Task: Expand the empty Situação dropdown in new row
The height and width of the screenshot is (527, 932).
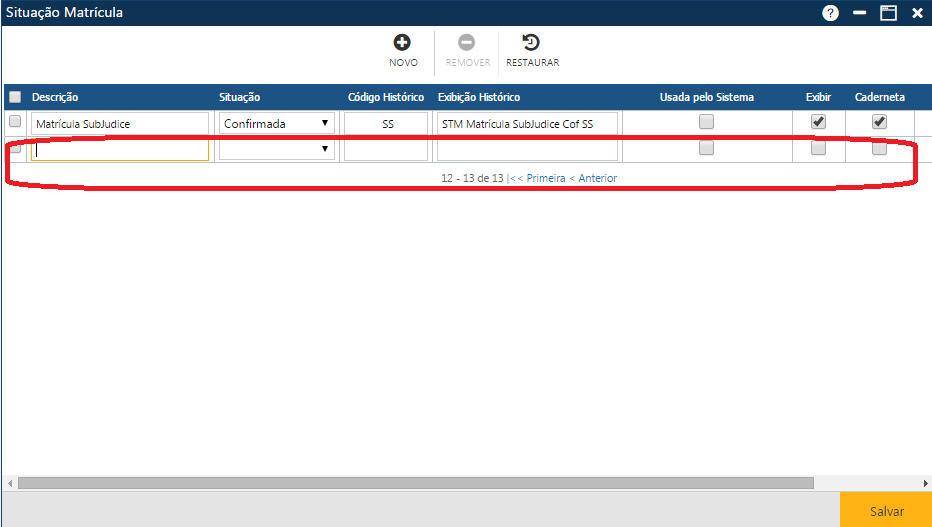Action: 277,149
